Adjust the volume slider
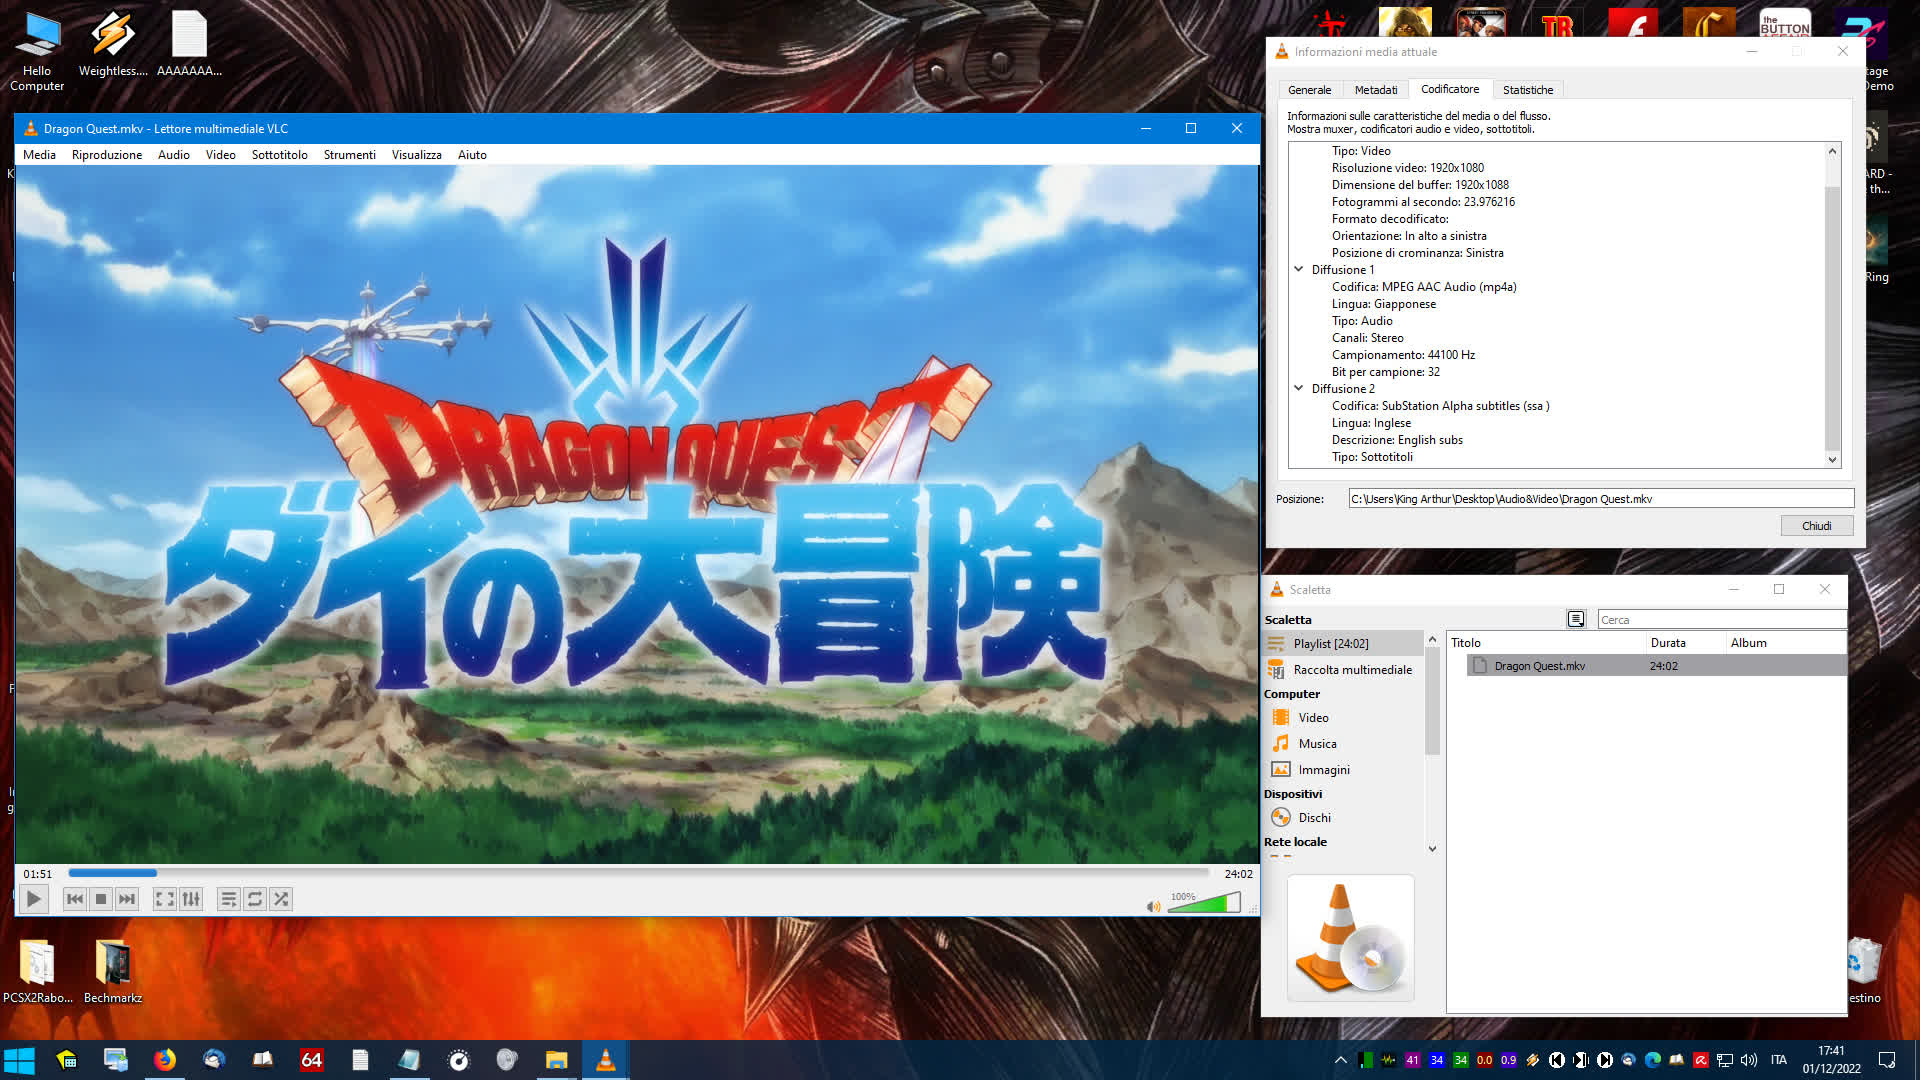The height and width of the screenshot is (1080, 1920). (x=1205, y=904)
